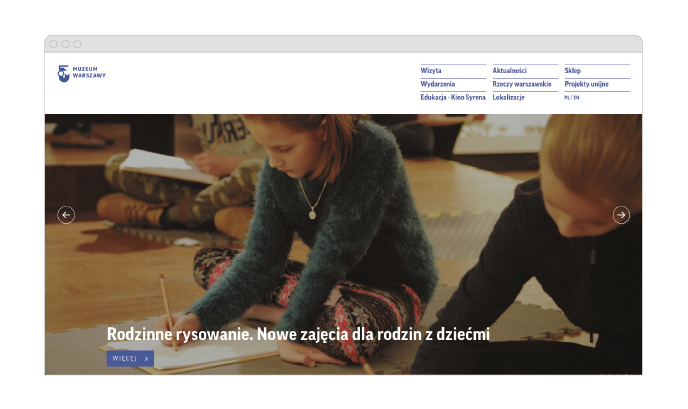Visit the Sklep link
688x409 pixels.
click(x=572, y=71)
